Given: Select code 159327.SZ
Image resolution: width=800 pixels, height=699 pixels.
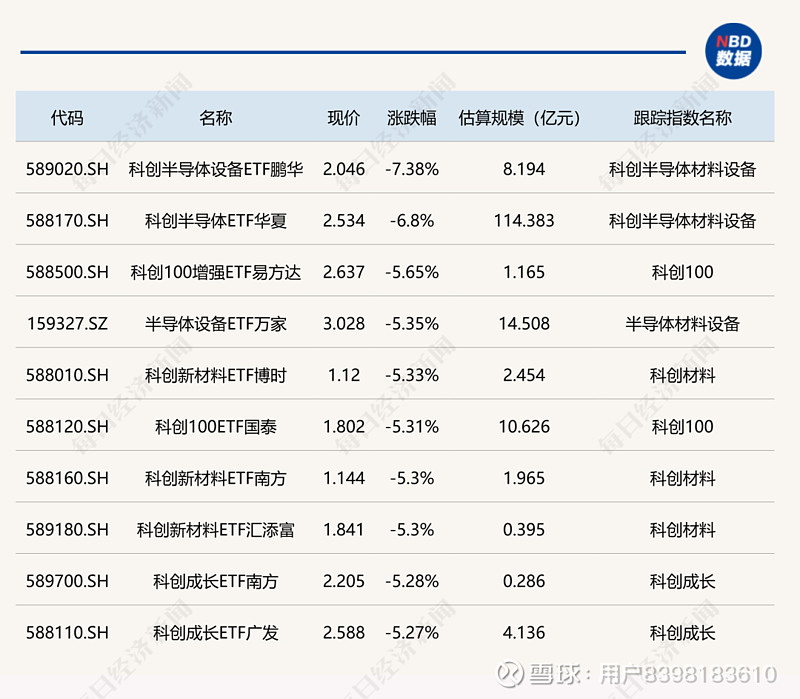Looking at the screenshot, I should (x=67, y=323).
